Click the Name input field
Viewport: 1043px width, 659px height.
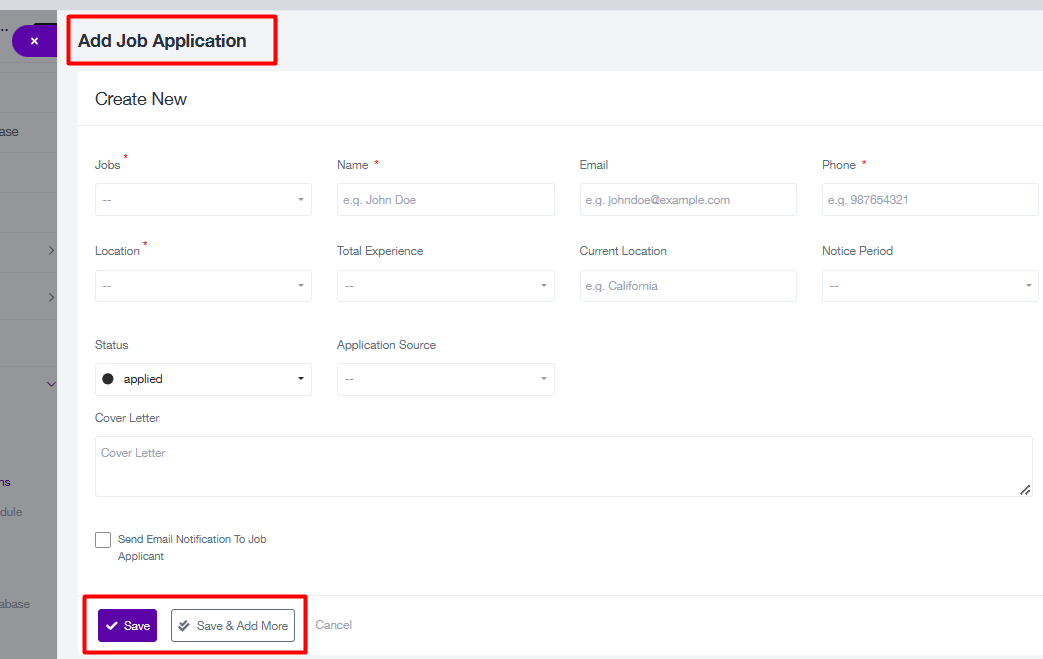446,199
